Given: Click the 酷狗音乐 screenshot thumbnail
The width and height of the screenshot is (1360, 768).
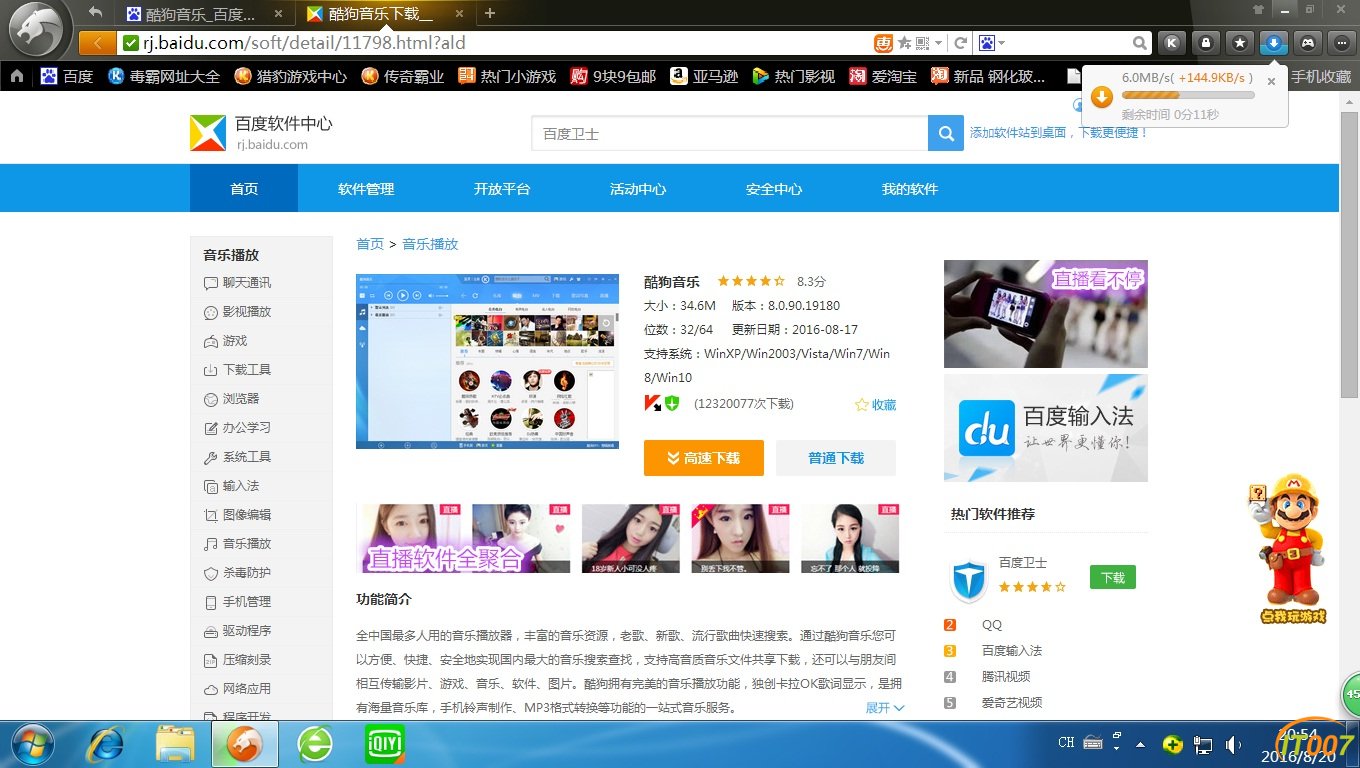Looking at the screenshot, I should click(x=487, y=360).
